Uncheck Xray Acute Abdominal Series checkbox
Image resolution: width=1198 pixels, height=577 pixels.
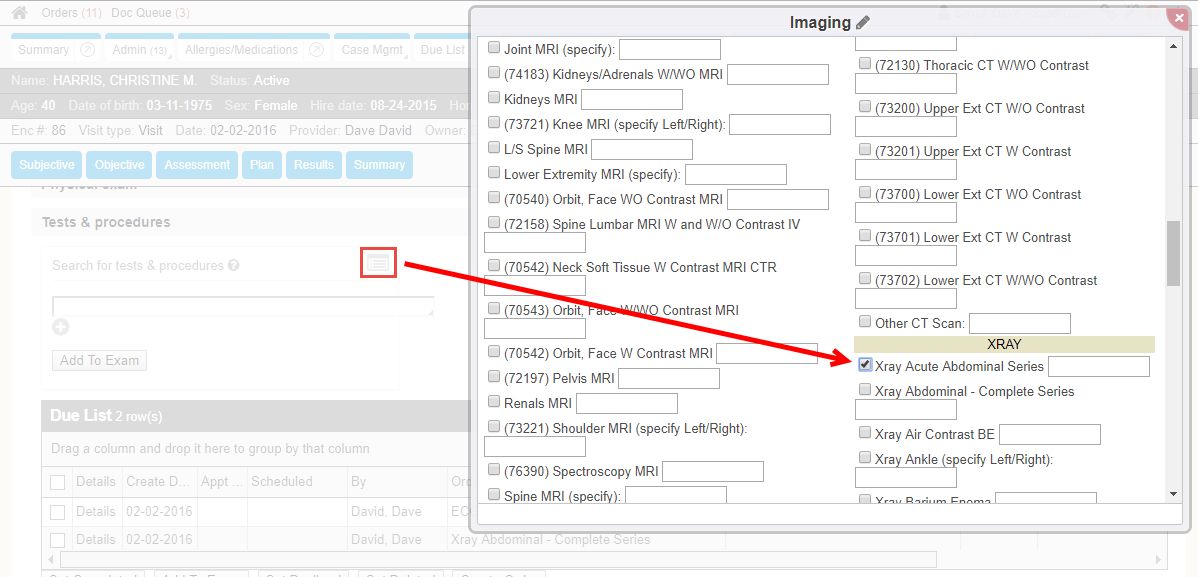[x=865, y=365]
